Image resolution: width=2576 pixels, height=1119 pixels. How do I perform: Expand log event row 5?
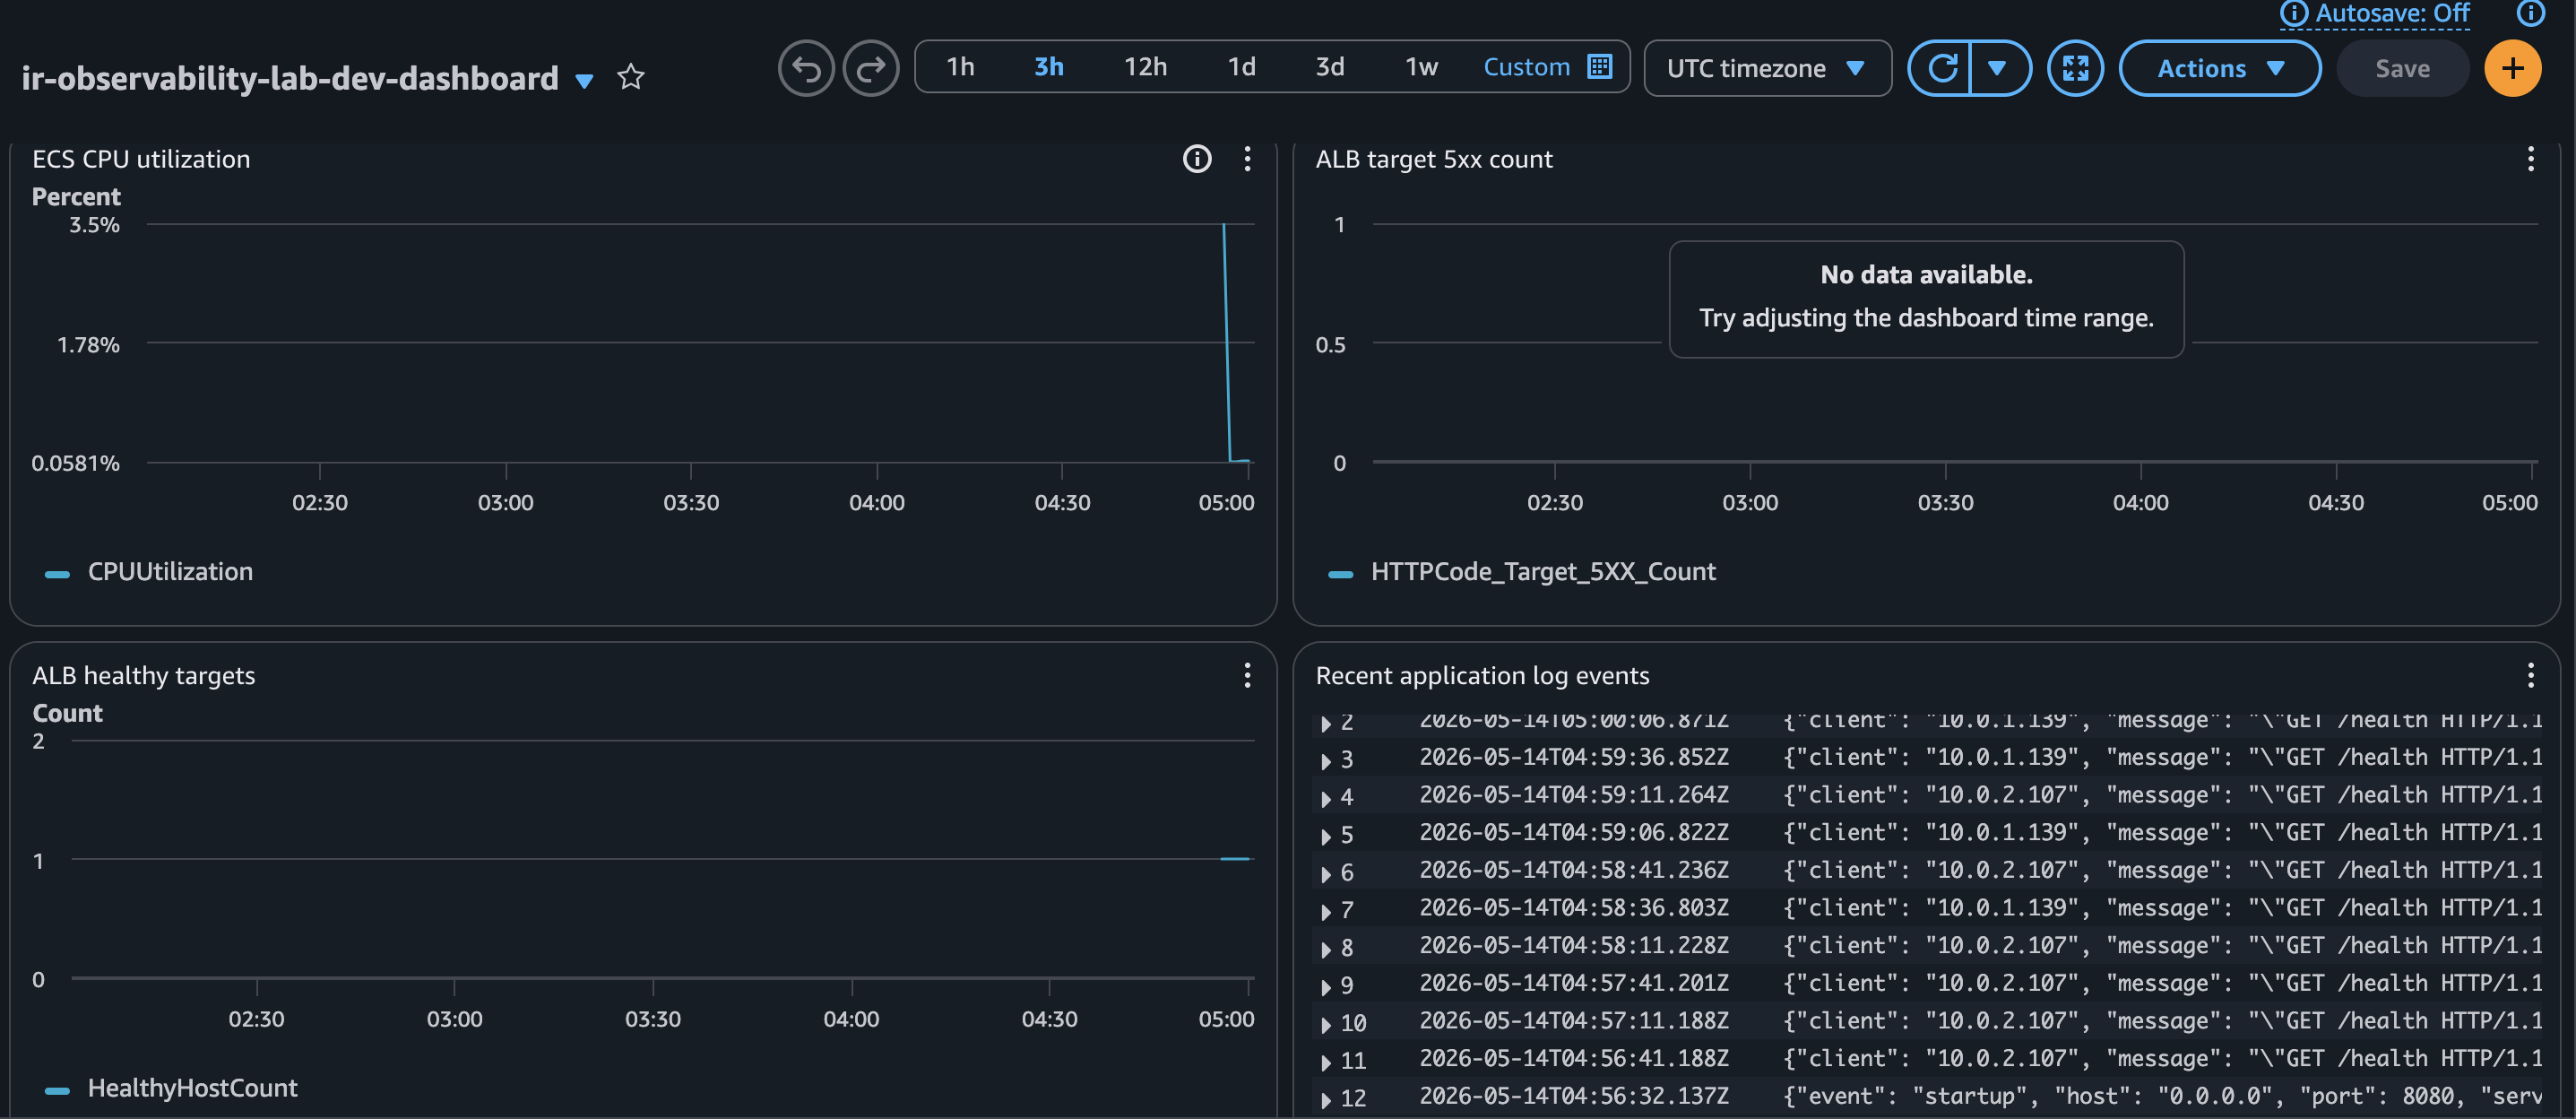pos(1326,836)
